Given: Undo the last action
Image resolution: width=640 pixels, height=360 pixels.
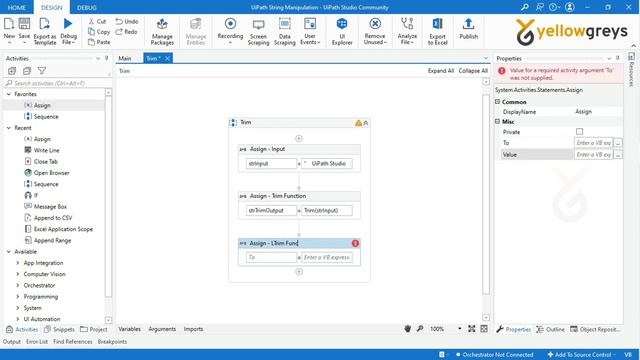Looking at the screenshot, I should click(x=127, y=21).
